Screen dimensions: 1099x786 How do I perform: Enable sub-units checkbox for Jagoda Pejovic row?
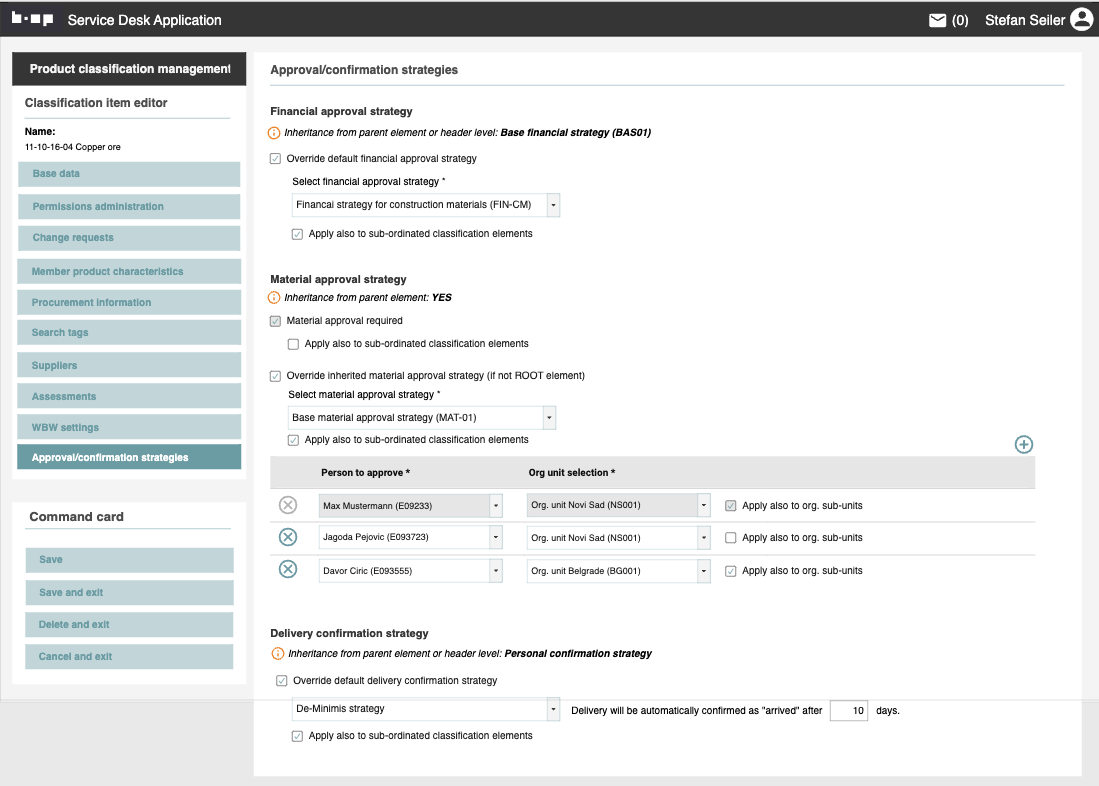pyautogui.click(x=730, y=538)
